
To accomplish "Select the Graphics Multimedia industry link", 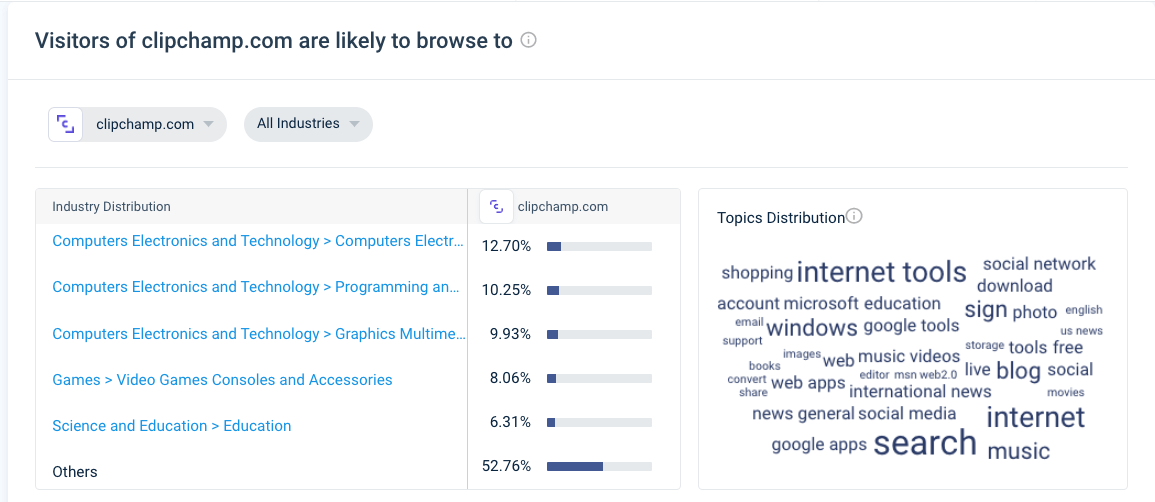I will coord(259,333).
